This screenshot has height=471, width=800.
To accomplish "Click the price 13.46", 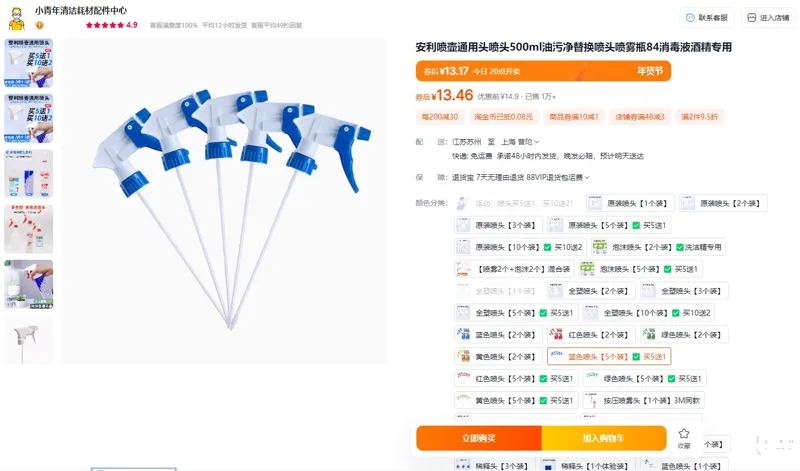I will click(452, 95).
